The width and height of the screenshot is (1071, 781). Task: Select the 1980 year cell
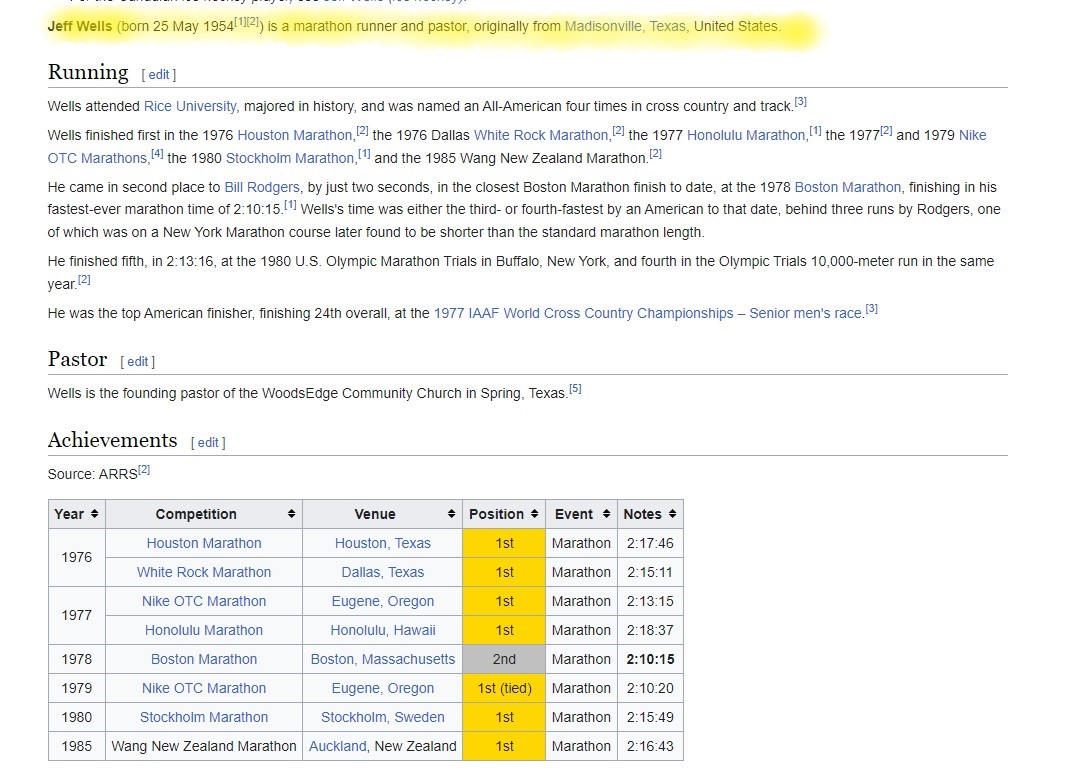click(76, 717)
